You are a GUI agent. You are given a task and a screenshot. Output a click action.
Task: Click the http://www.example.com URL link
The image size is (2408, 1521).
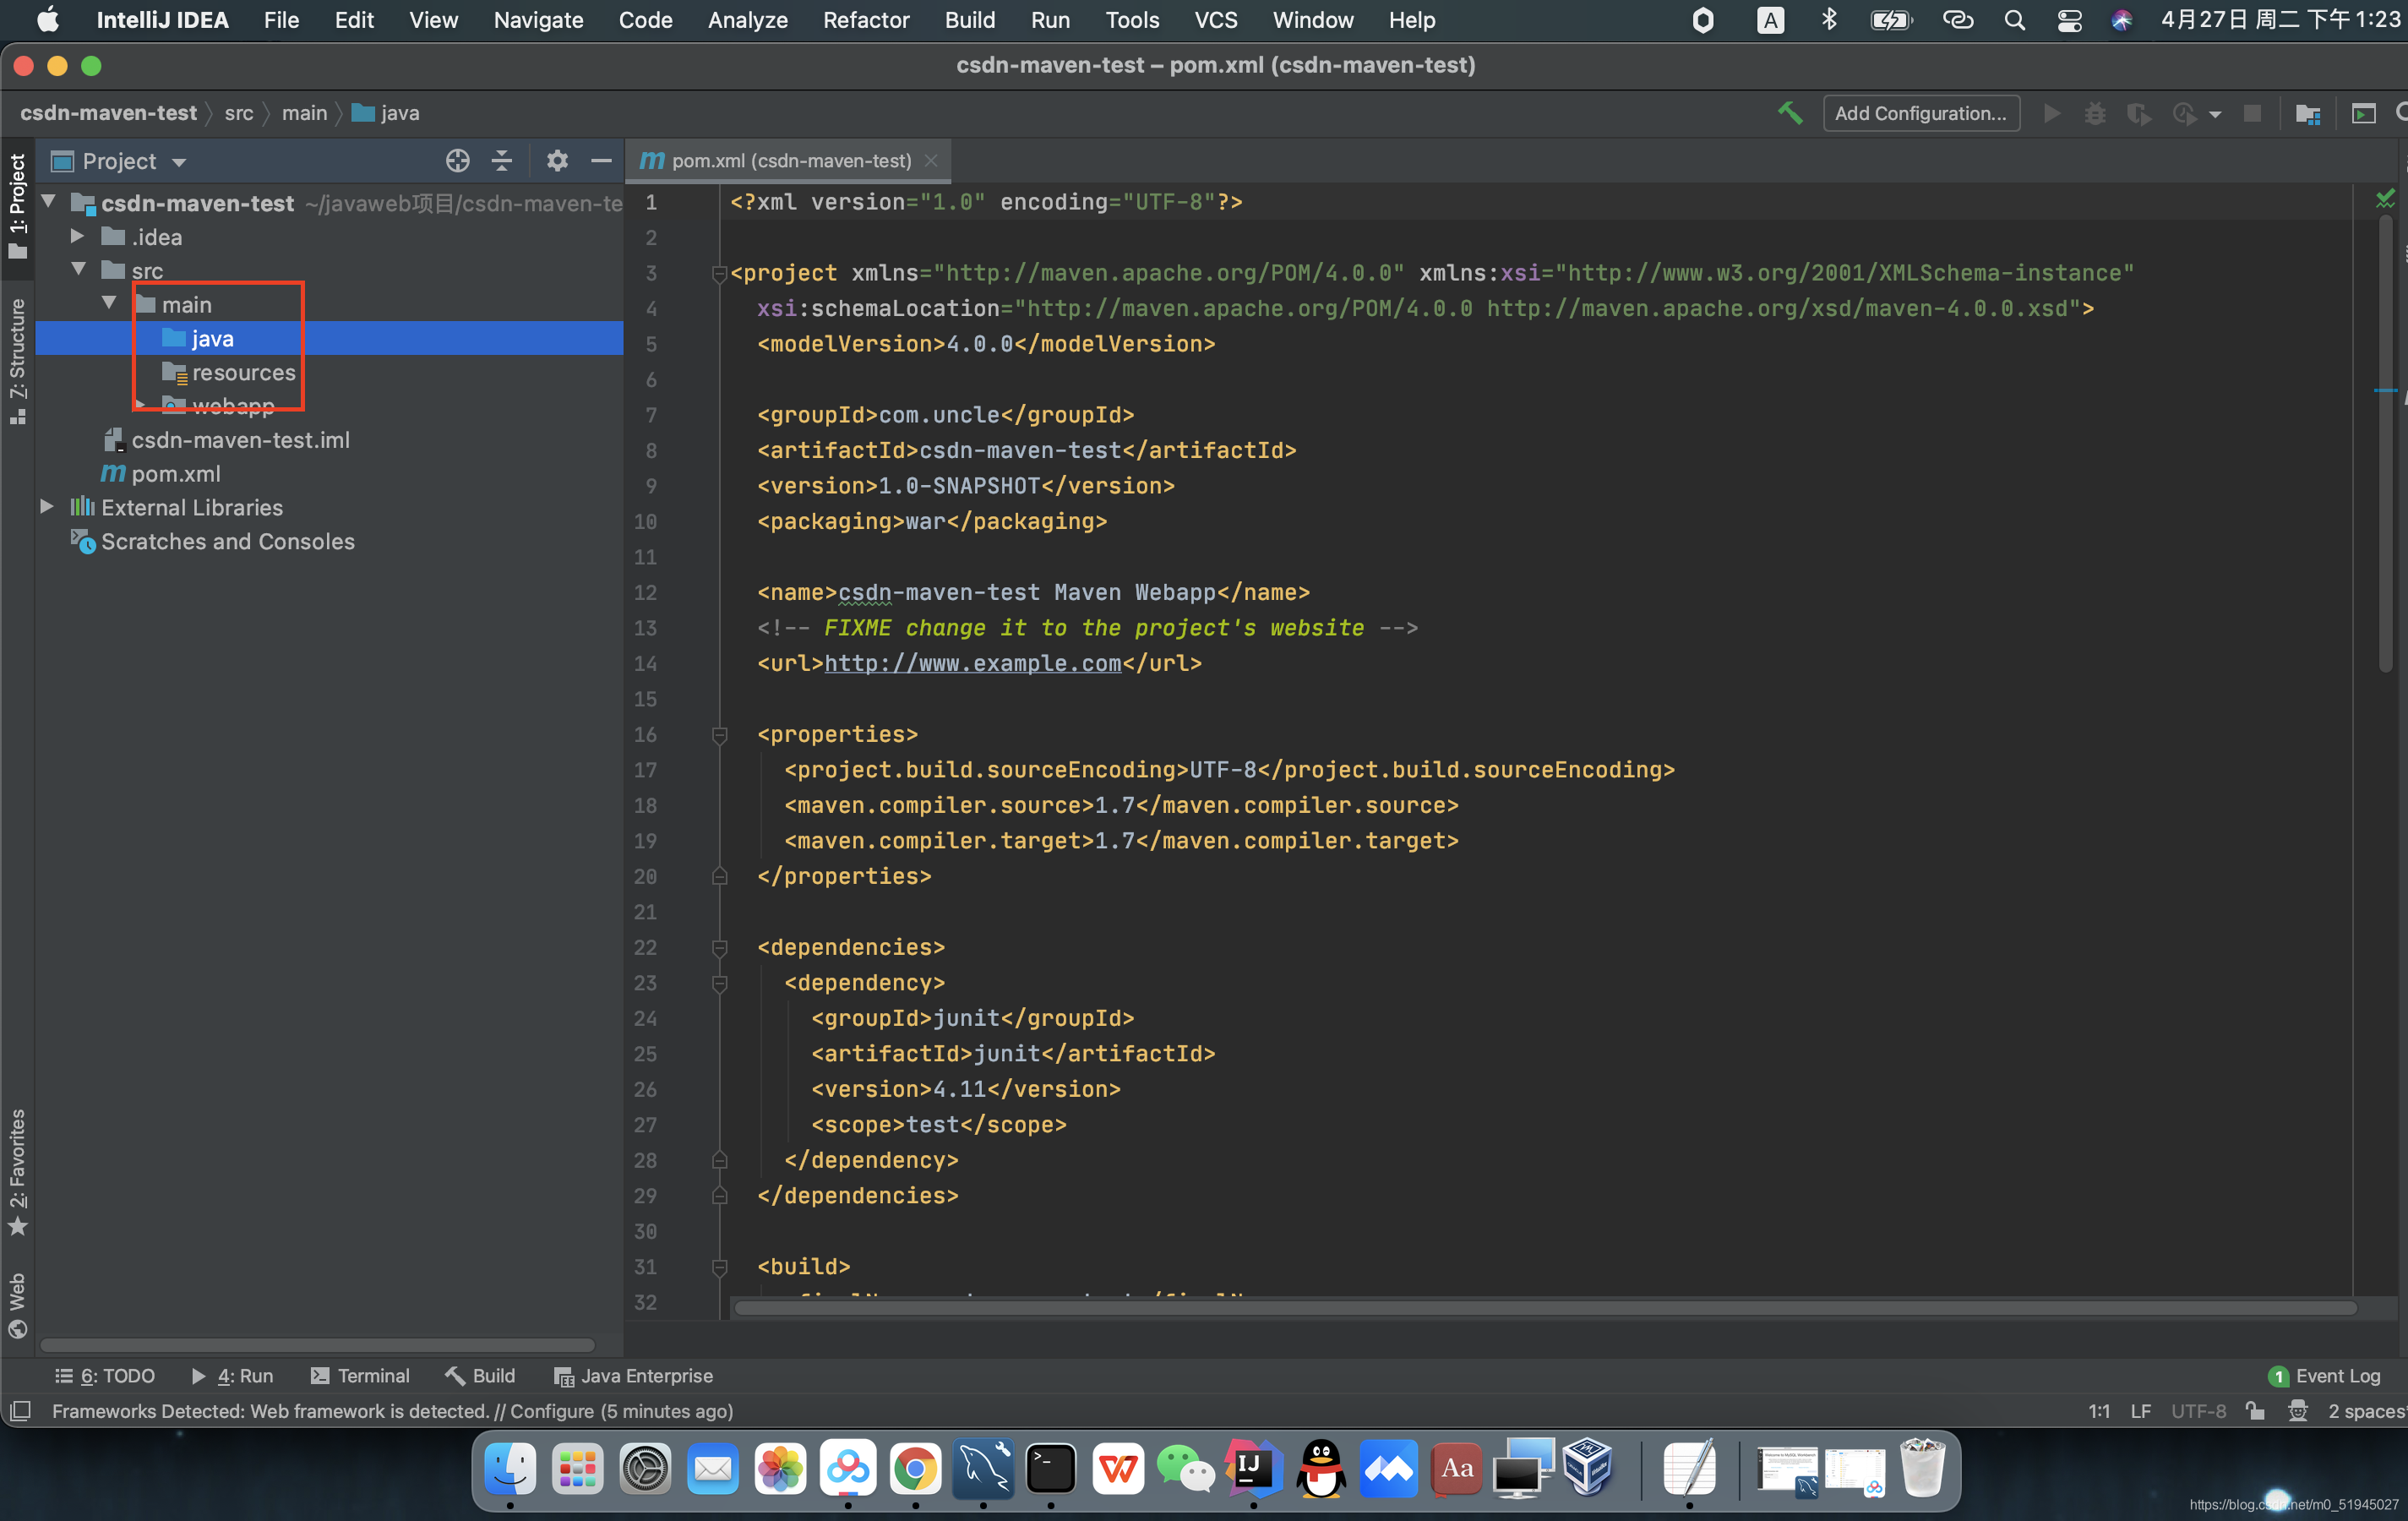(x=972, y=662)
